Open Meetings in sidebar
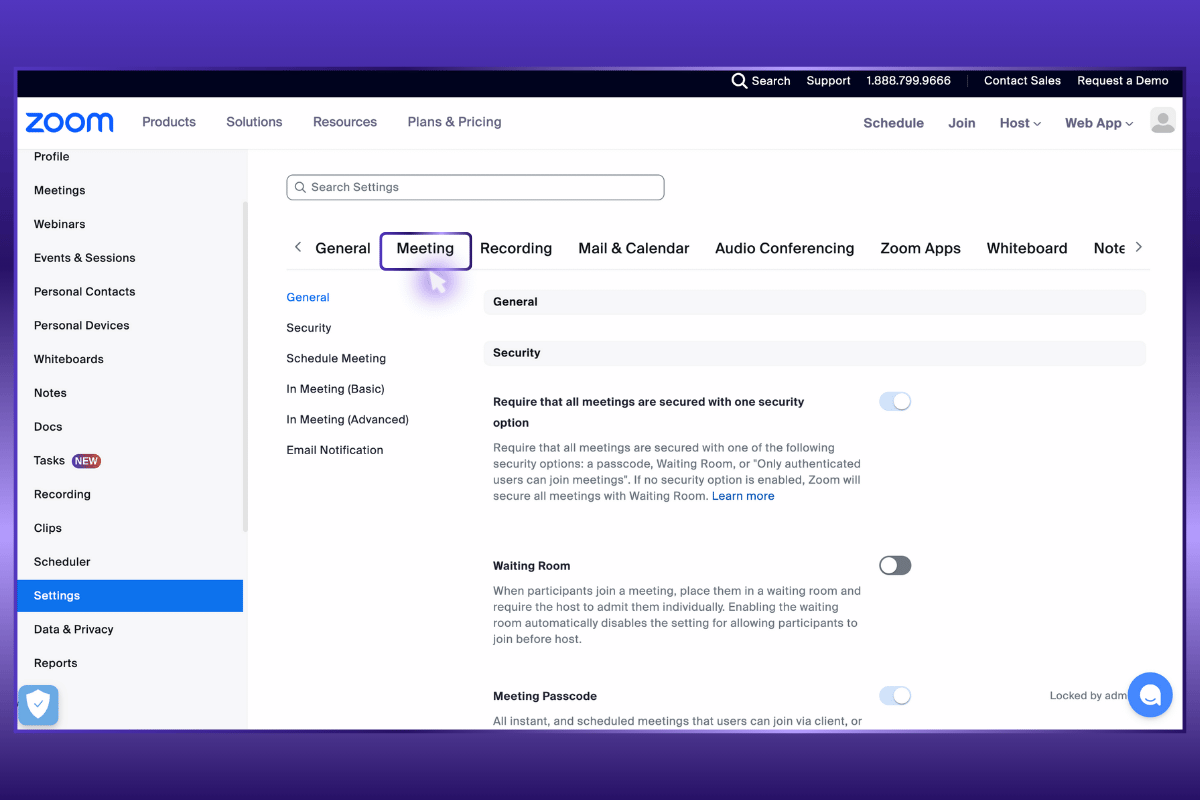The height and width of the screenshot is (800, 1200). click(x=60, y=190)
